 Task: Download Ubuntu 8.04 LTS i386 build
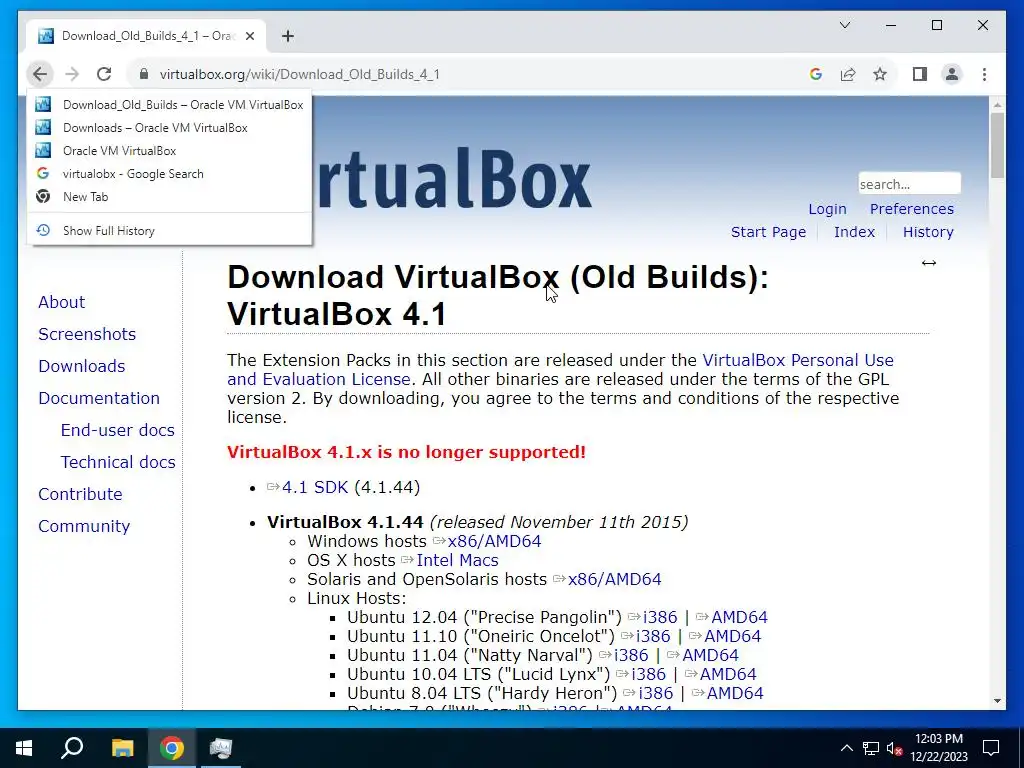(655, 693)
